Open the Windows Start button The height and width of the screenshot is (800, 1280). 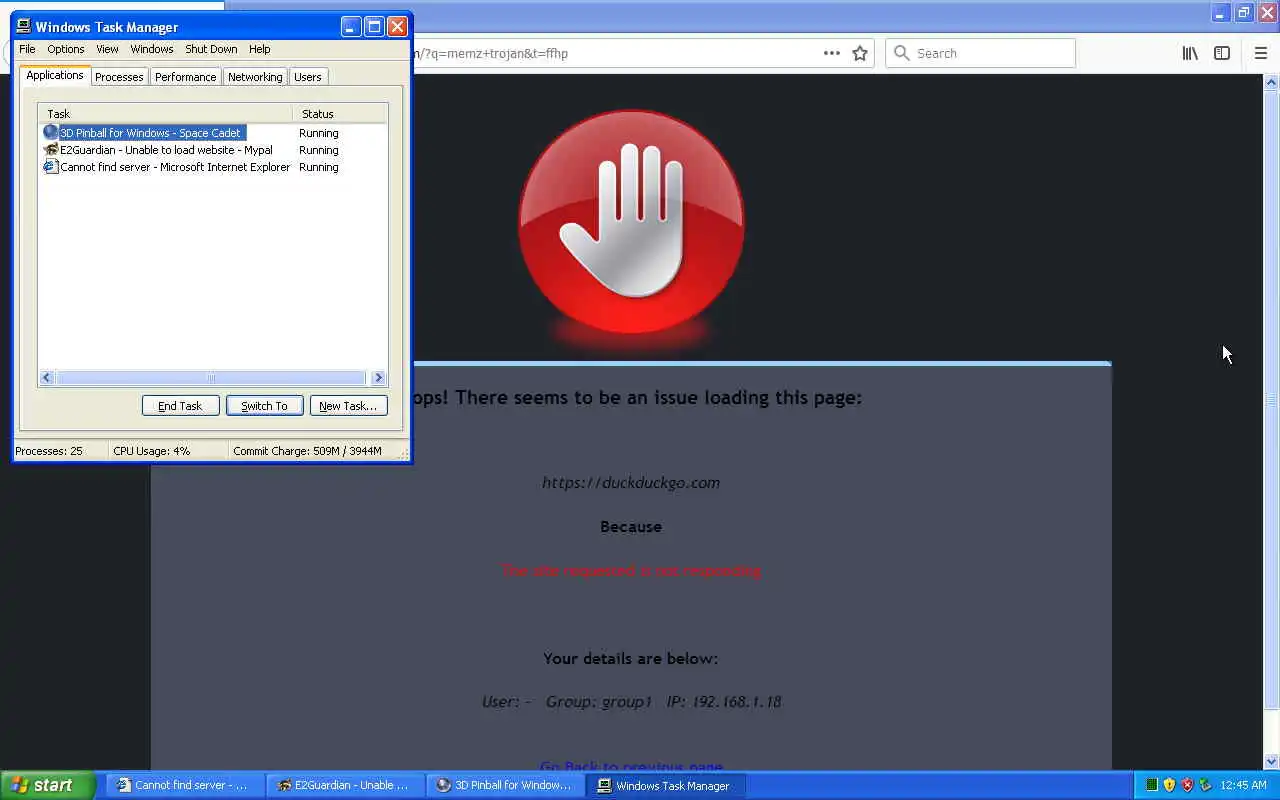pyautogui.click(x=48, y=785)
